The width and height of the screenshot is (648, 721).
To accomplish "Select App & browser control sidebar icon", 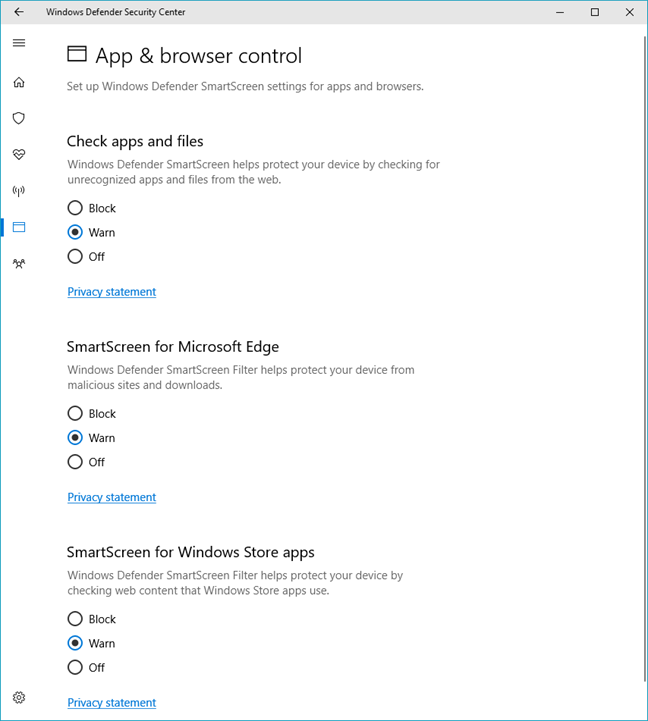I will click(19, 227).
